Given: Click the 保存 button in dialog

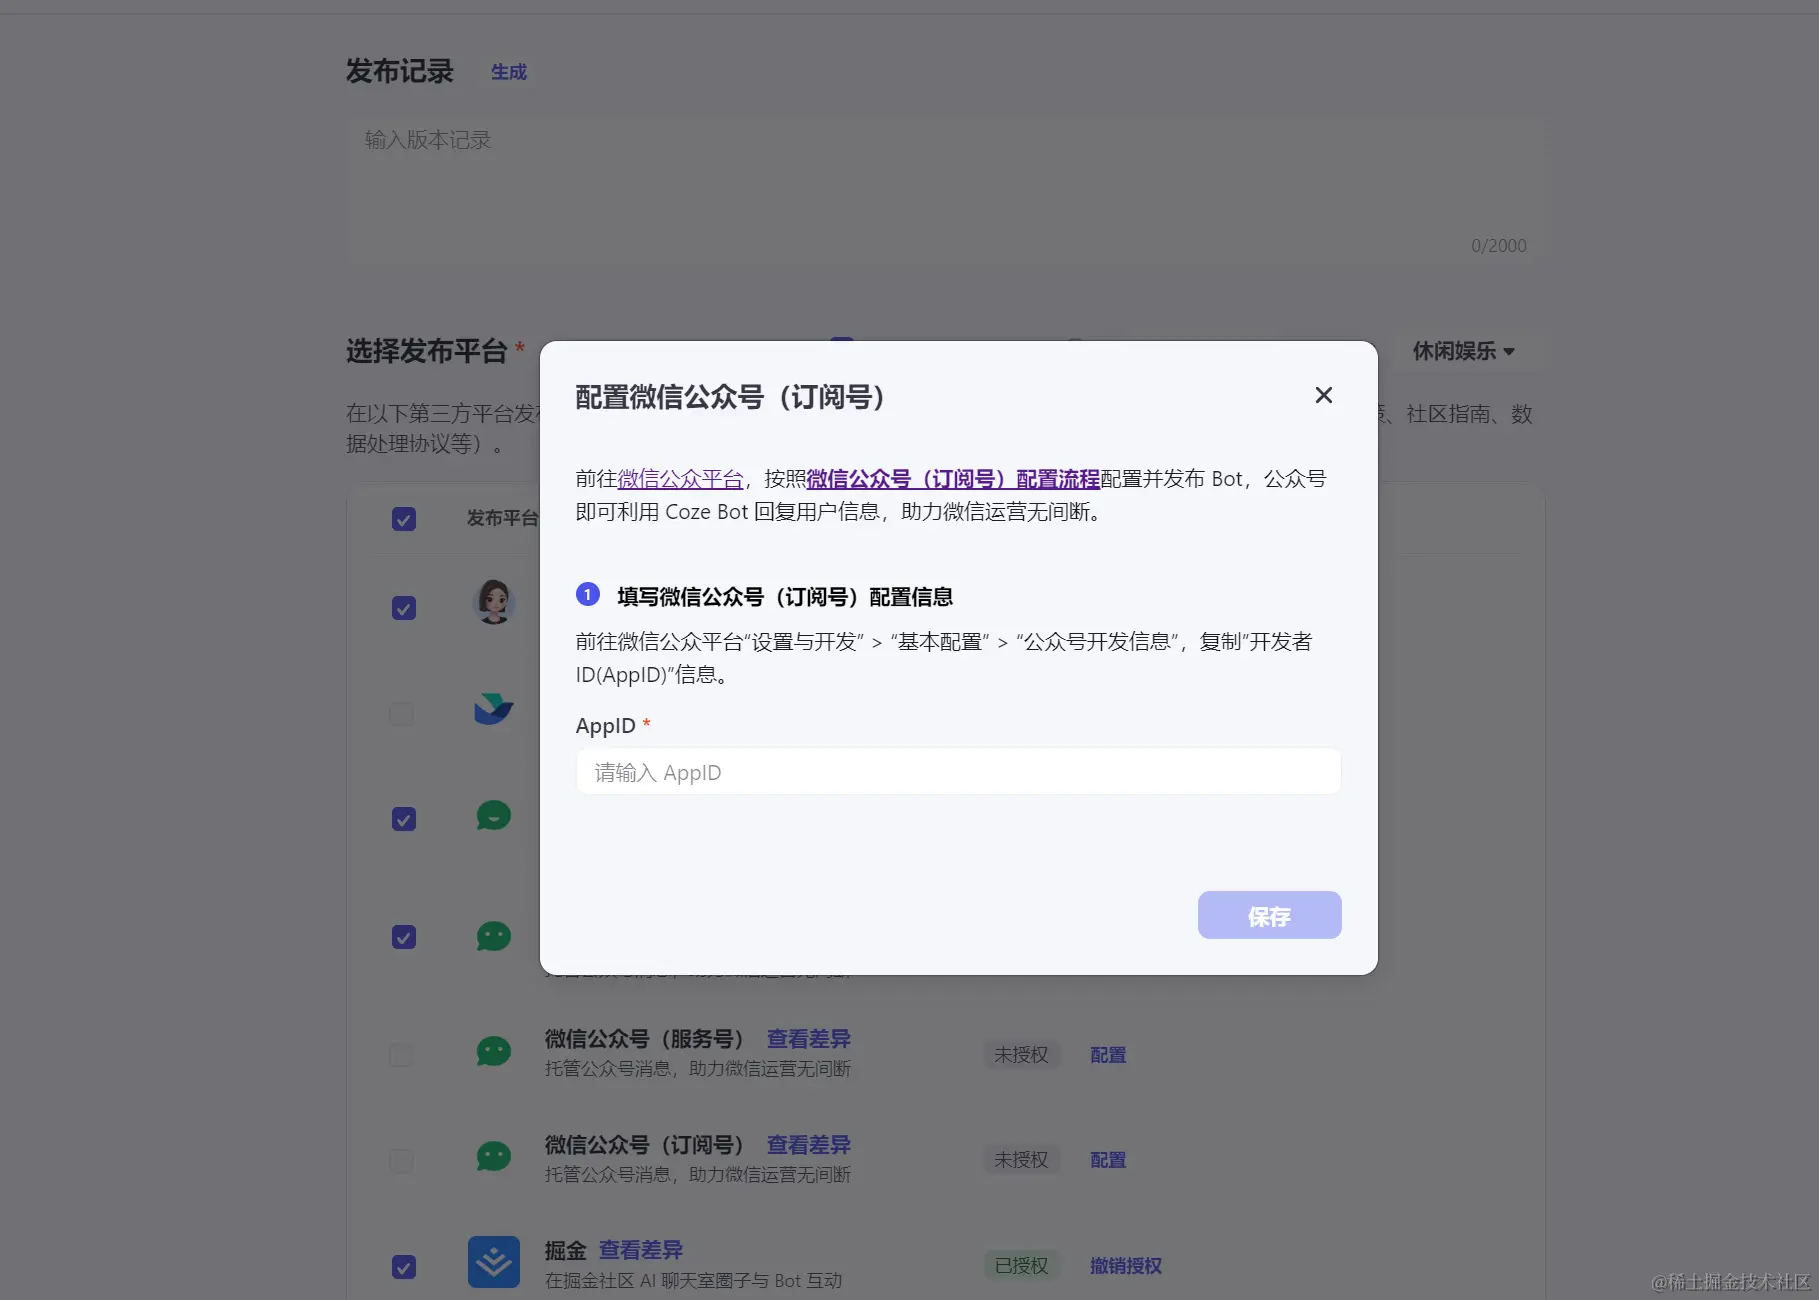Looking at the screenshot, I should point(1269,915).
